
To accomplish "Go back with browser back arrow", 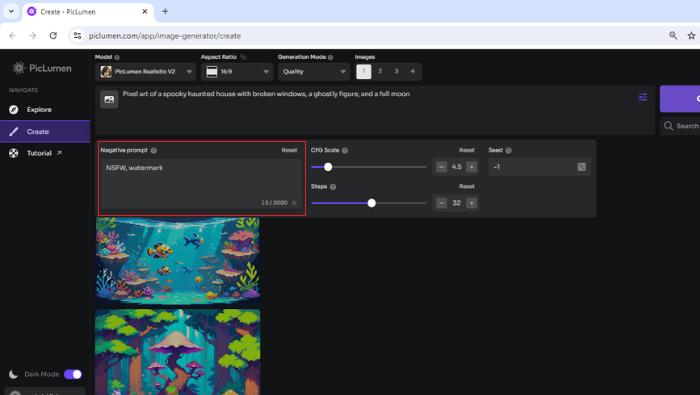I will coord(12,36).
